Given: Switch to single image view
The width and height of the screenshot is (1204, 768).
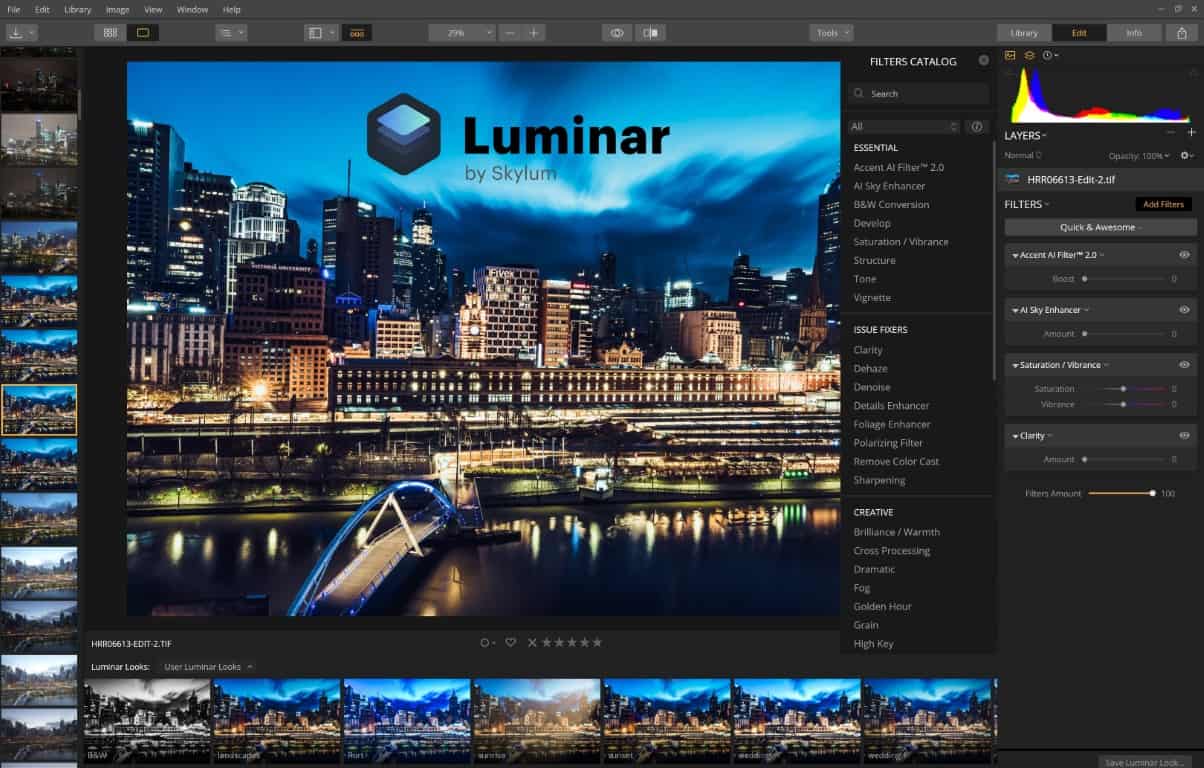Looking at the screenshot, I should pyautogui.click(x=143, y=33).
